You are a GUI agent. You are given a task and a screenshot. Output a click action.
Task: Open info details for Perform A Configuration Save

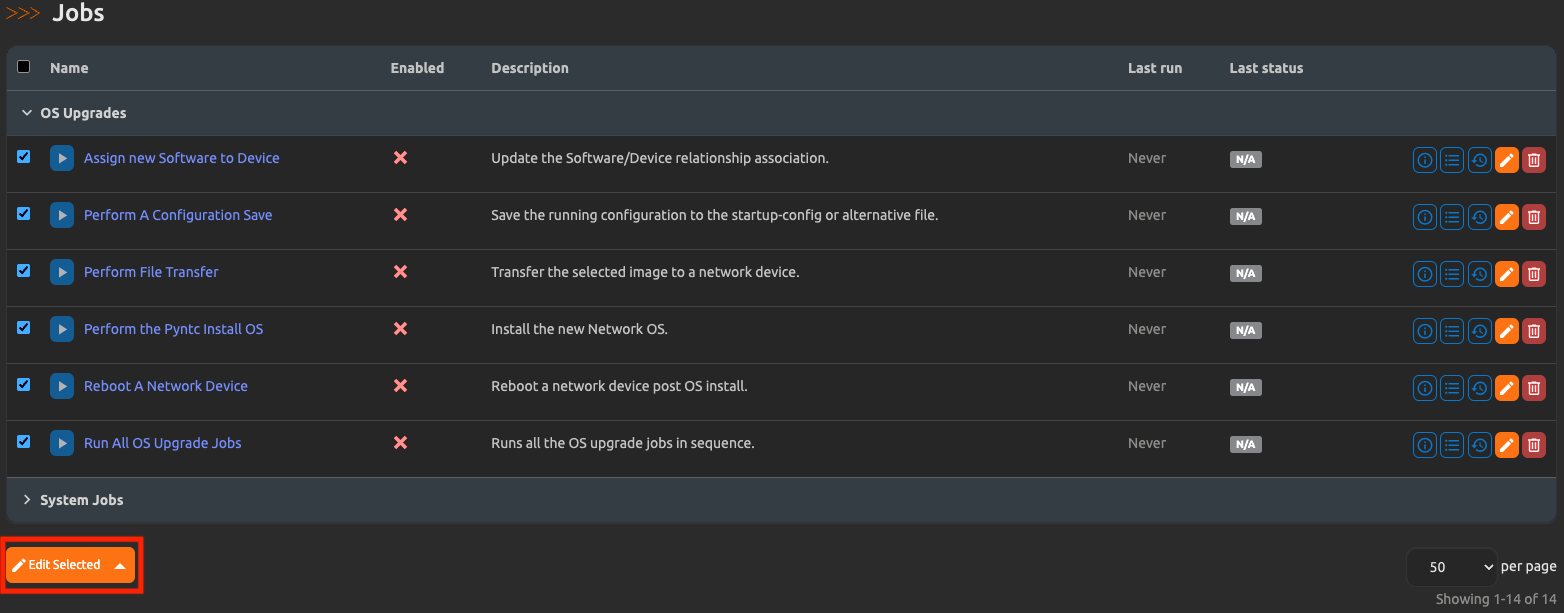[x=1424, y=217]
